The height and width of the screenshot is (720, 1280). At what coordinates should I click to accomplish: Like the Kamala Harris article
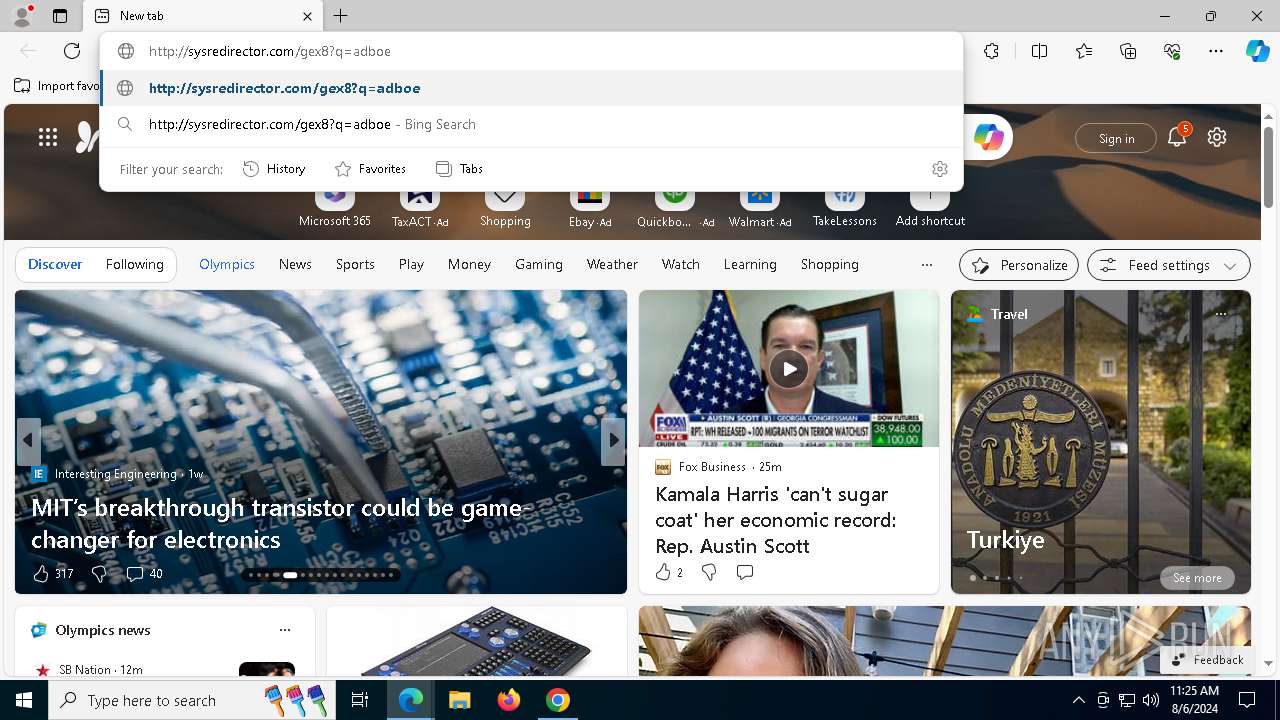pyautogui.click(x=668, y=572)
